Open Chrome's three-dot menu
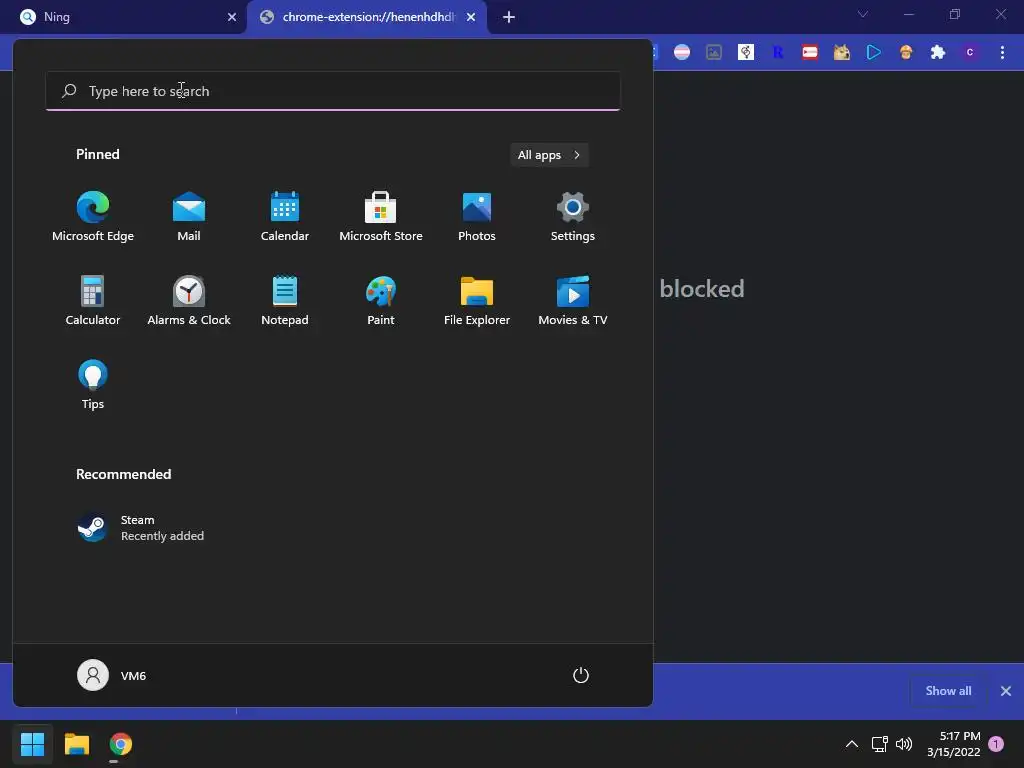Viewport: 1024px width, 768px height. coord(1002,52)
